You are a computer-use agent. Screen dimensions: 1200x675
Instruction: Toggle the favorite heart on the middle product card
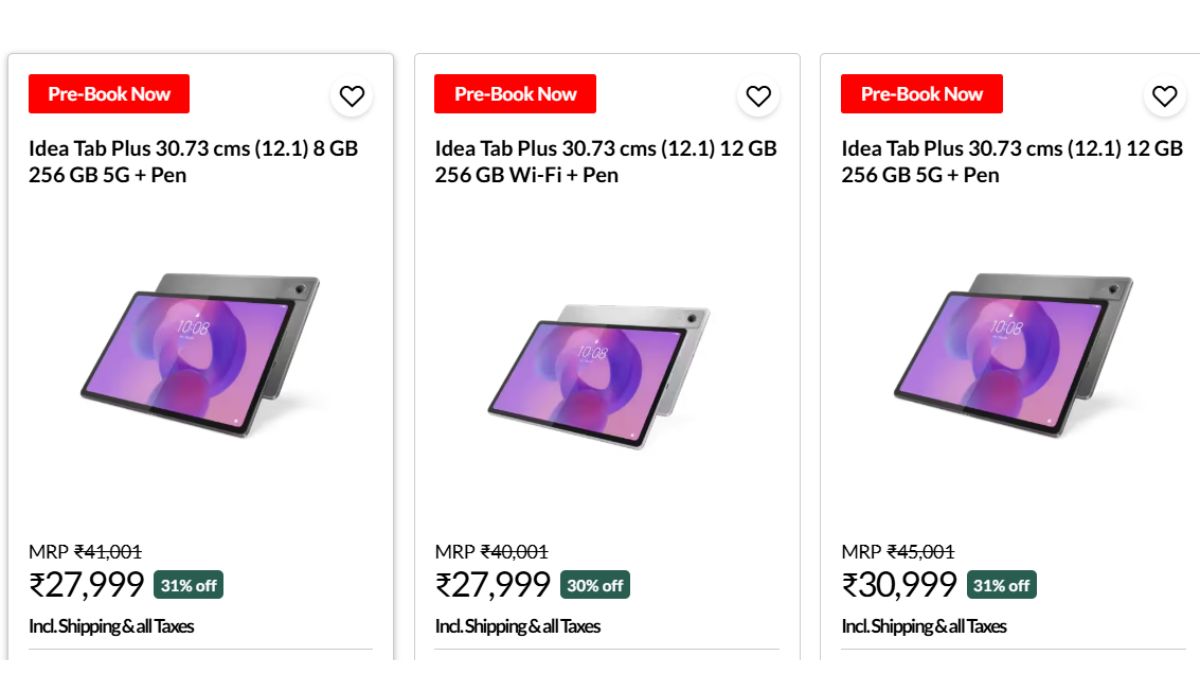pos(759,96)
